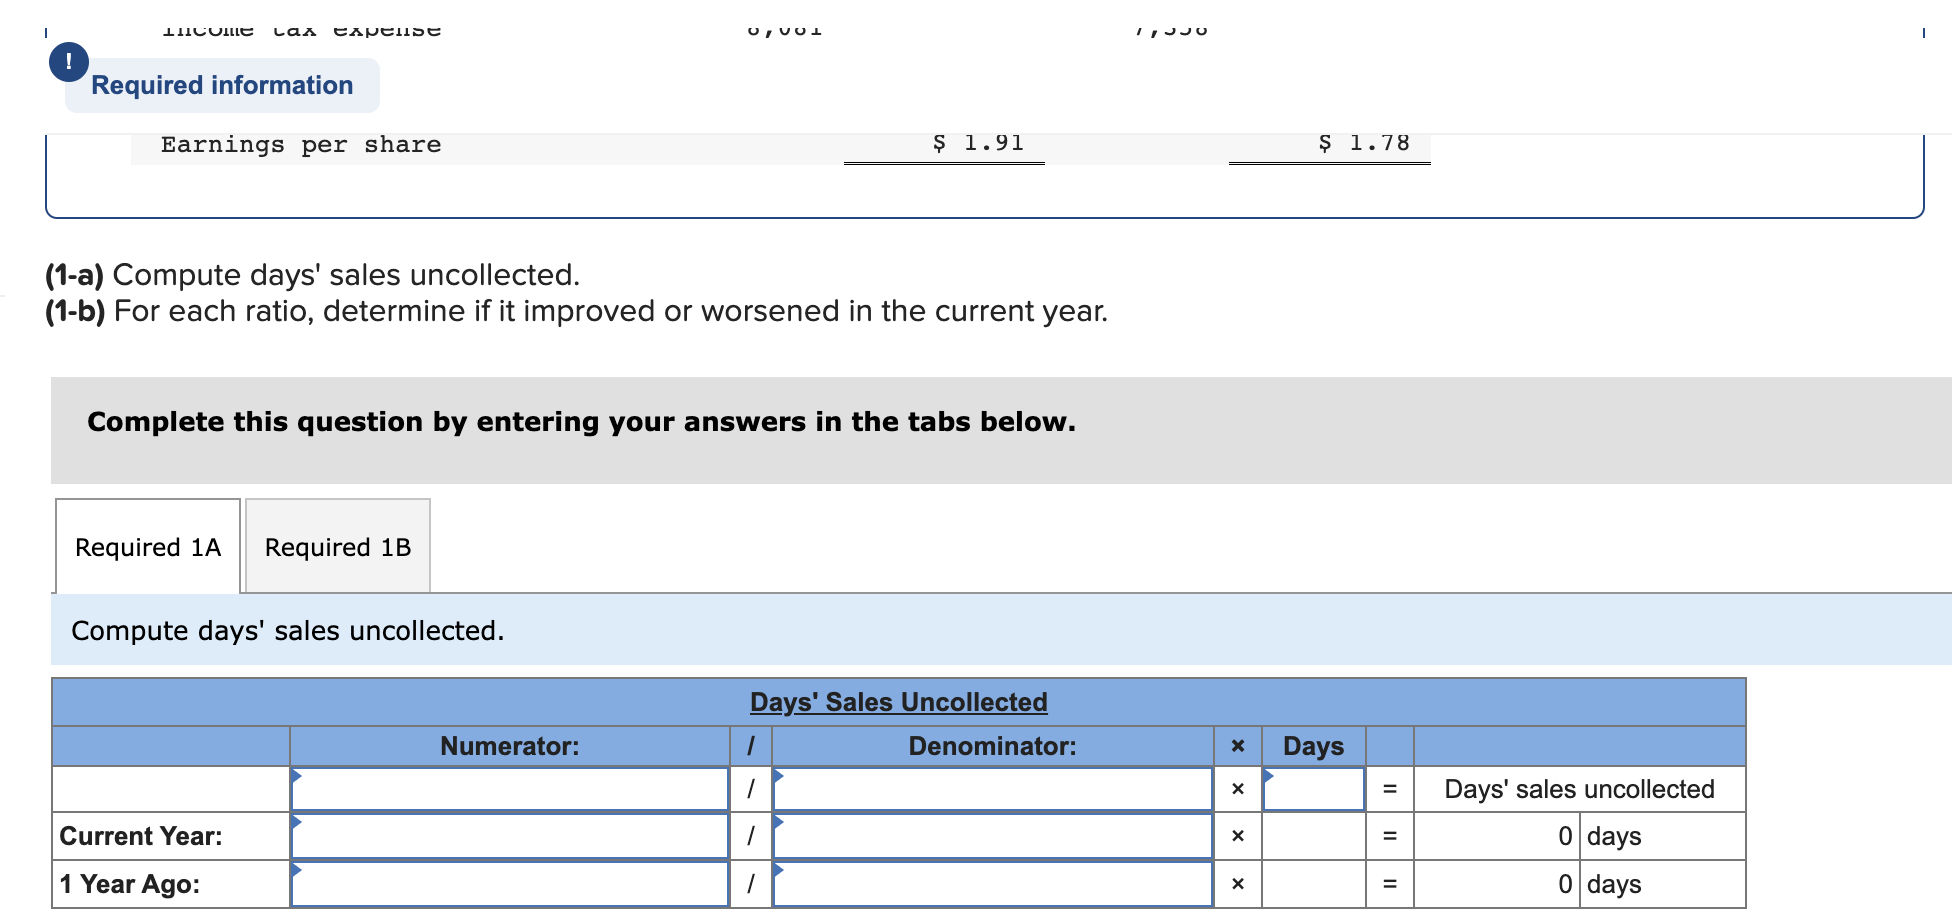1952x923 pixels.
Task: Click the Denominator column header
Action: (x=993, y=746)
